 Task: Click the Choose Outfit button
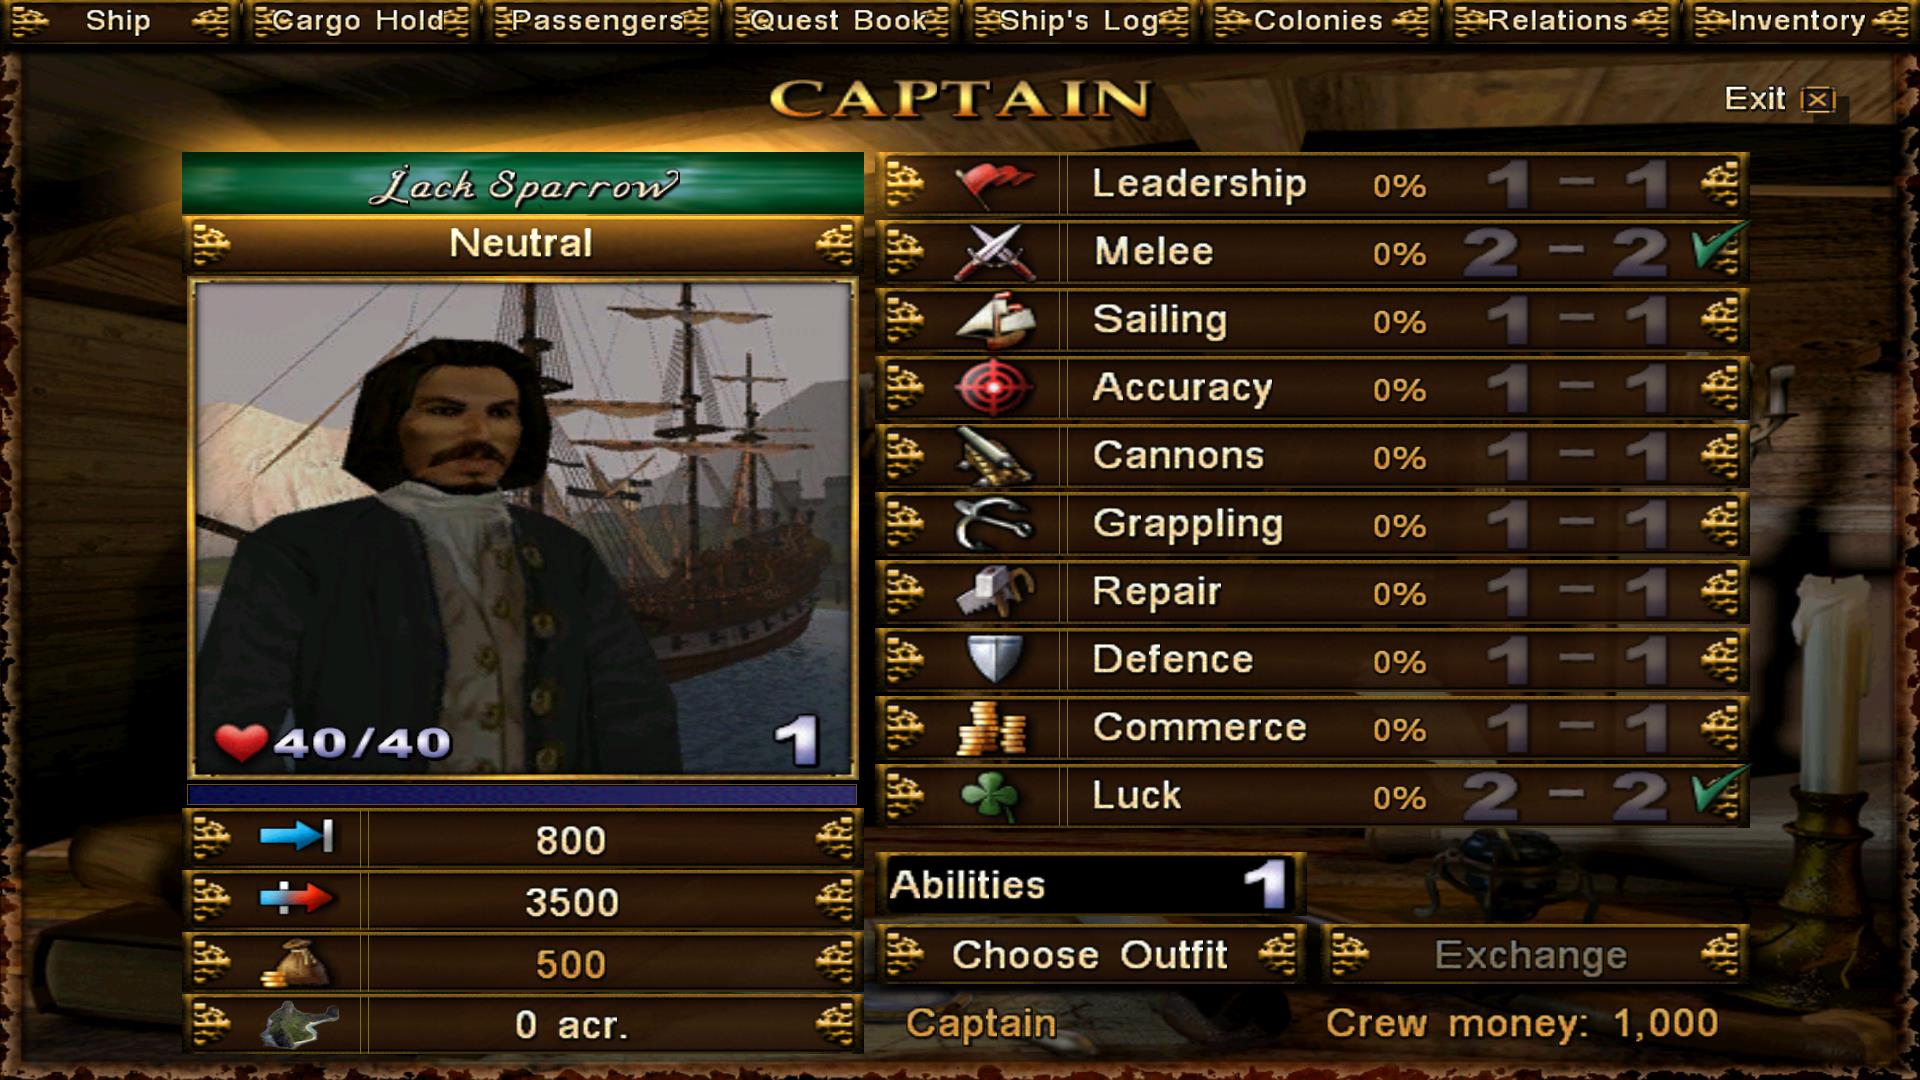[1090, 955]
